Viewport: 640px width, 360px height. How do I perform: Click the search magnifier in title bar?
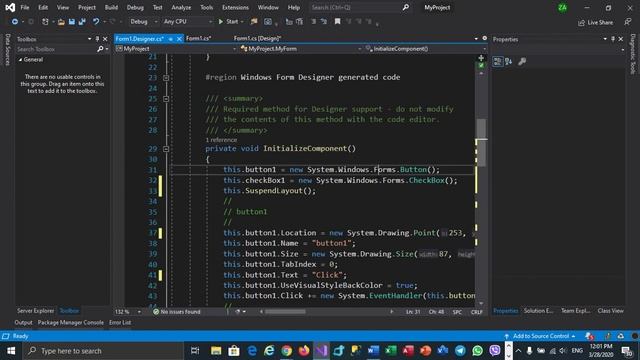[x=405, y=7]
